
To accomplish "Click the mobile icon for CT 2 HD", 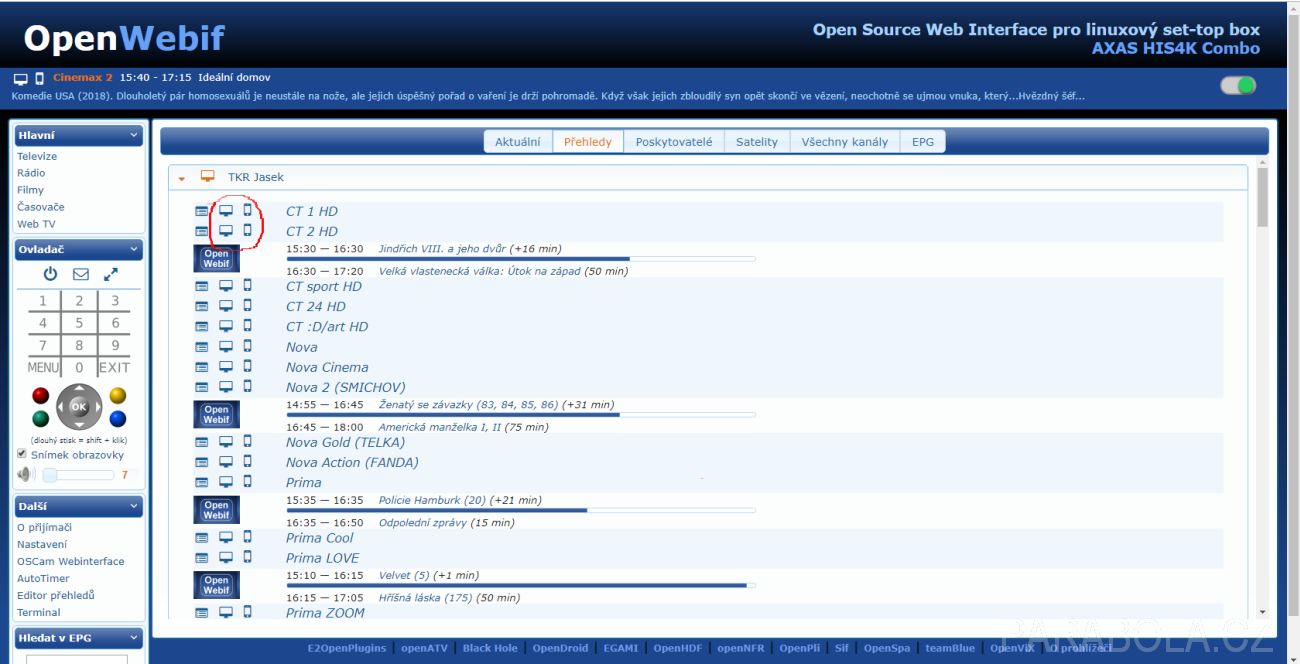I will 248,230.
